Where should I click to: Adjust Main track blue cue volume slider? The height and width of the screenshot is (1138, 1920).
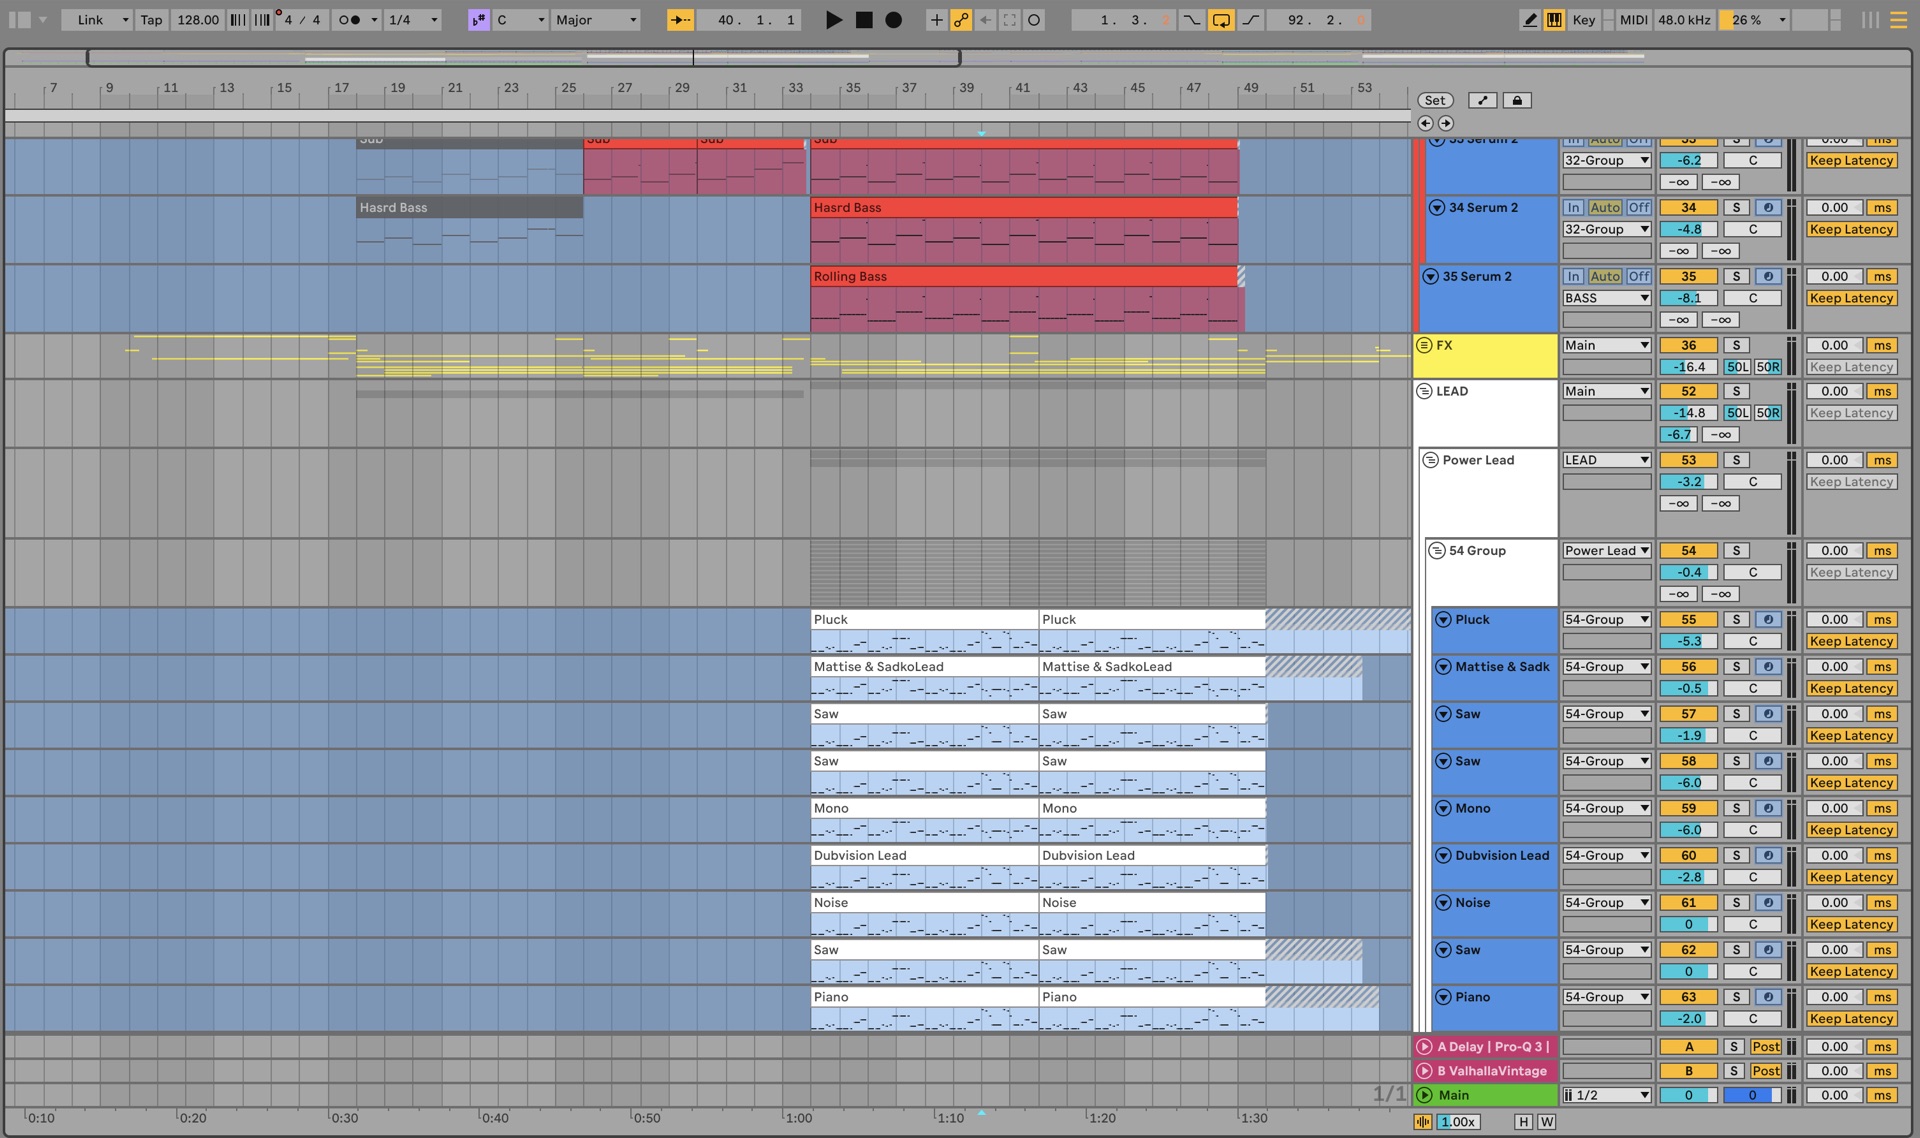click(1752, 1095)
